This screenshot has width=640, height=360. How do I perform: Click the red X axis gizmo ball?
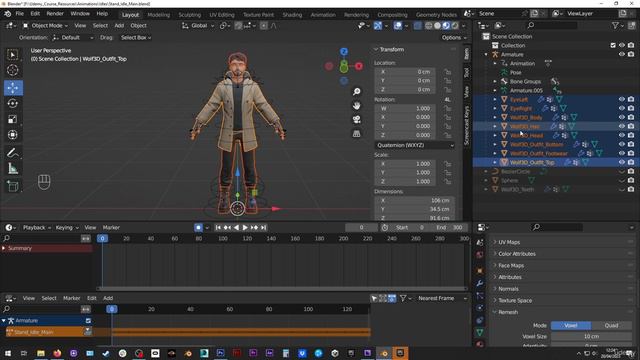pos(359,66)
